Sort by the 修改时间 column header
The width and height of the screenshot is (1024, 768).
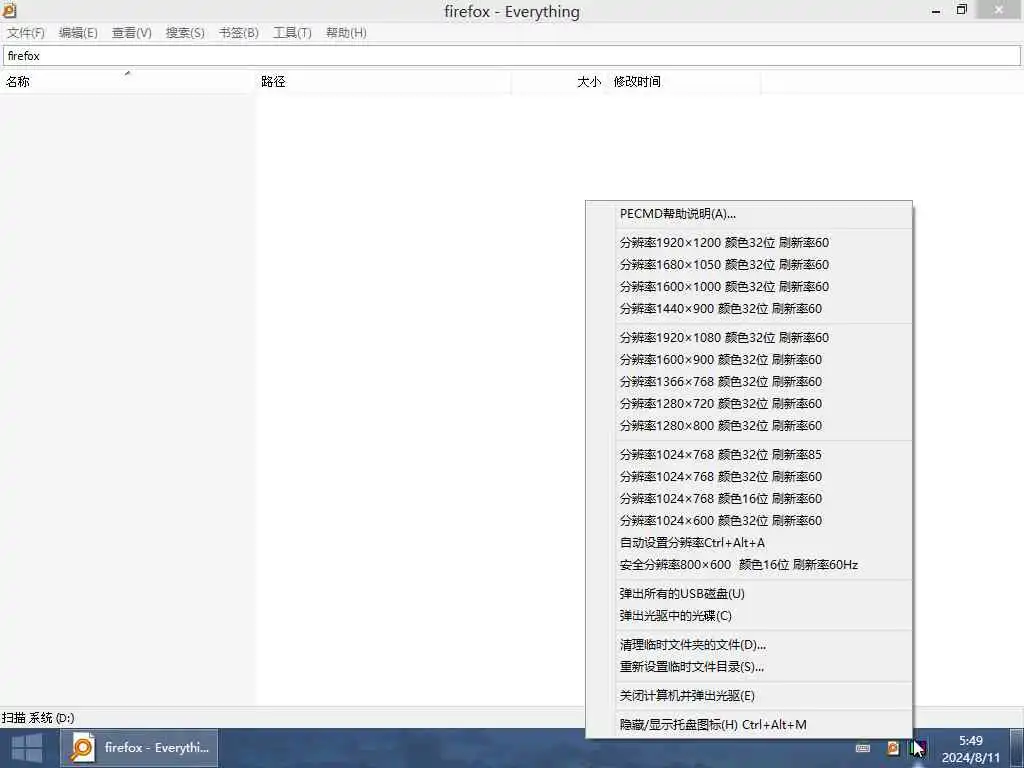[682, 82]
